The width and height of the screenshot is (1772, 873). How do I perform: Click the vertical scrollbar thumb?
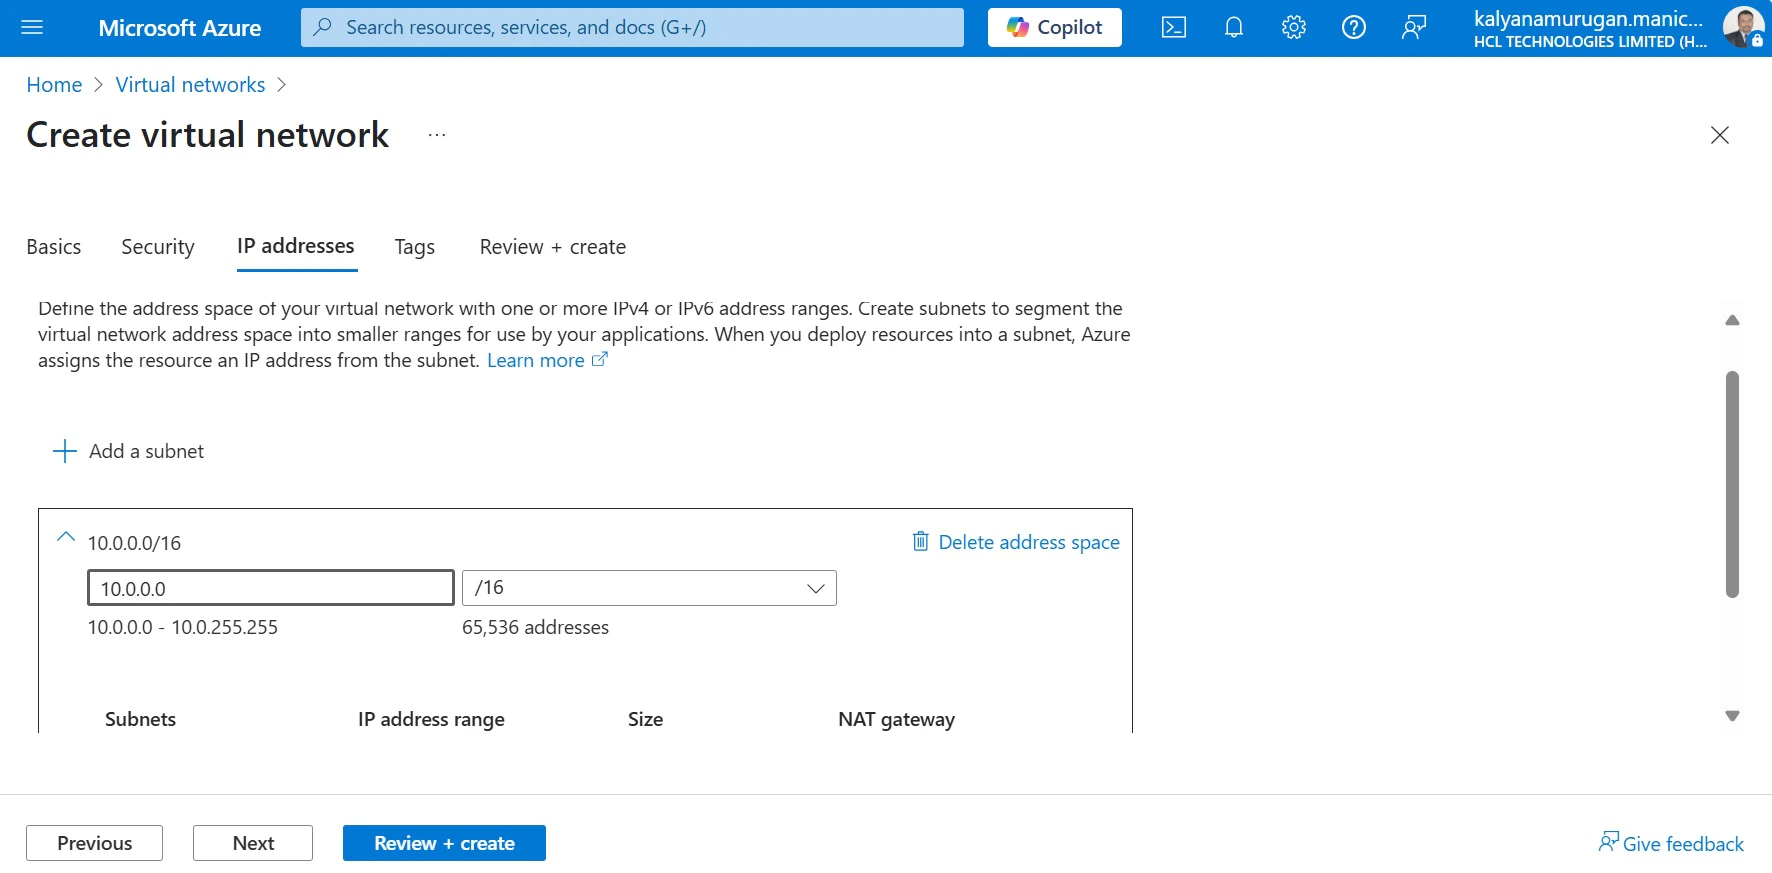[1733, 484]
